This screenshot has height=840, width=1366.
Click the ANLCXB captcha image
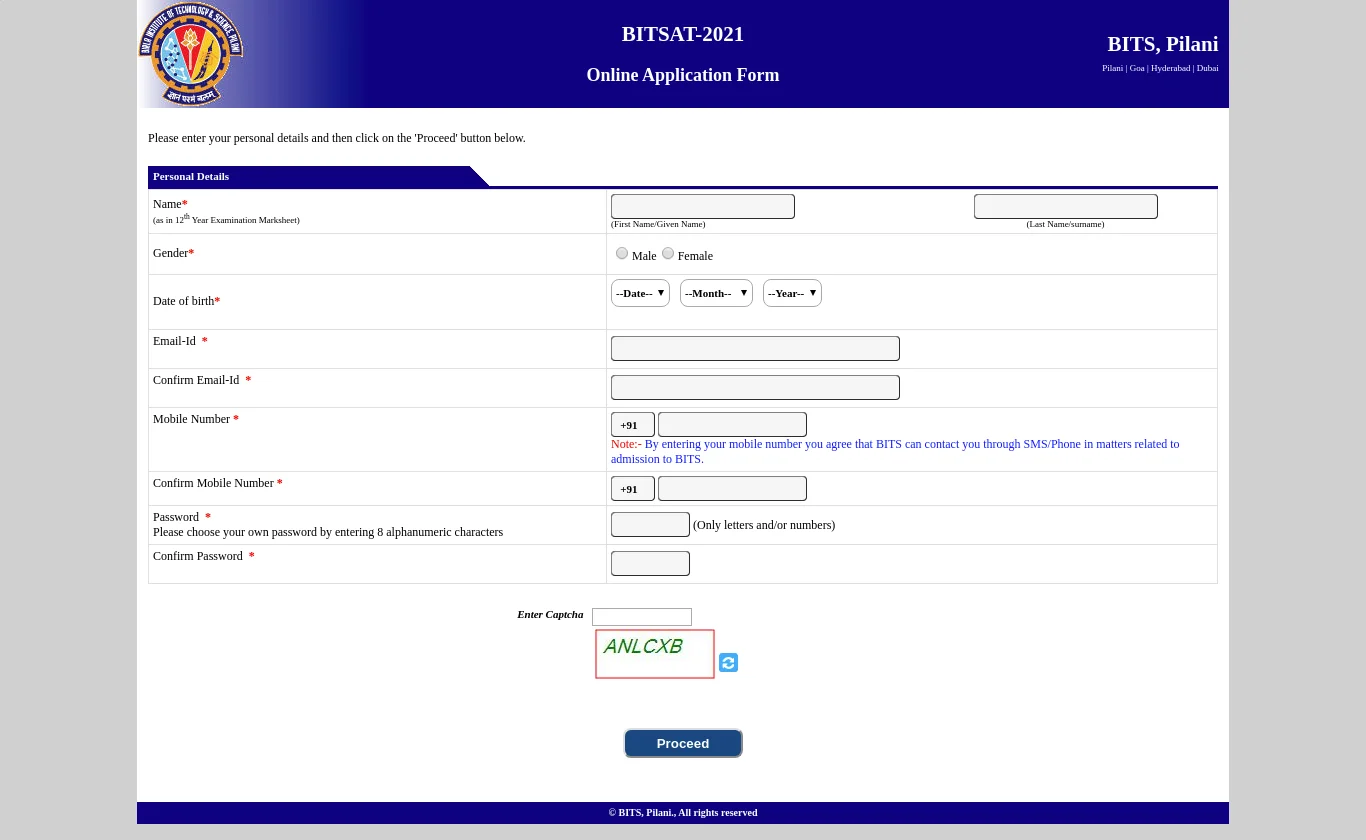655,654
